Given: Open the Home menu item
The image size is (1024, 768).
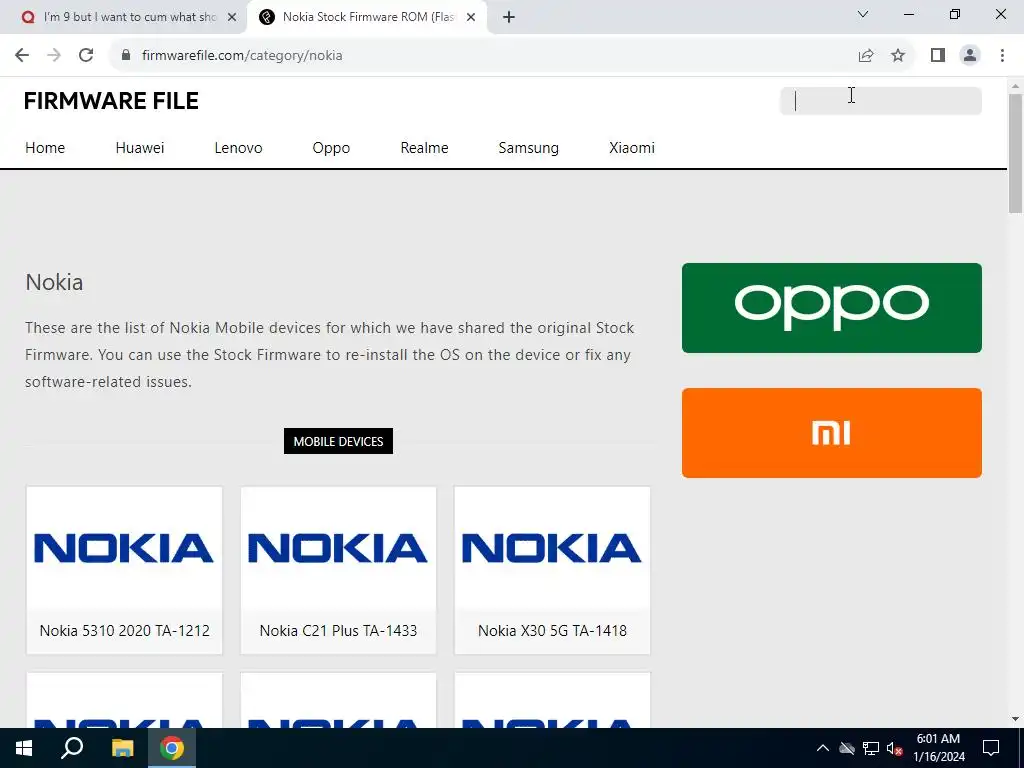Looking at the screenshot, I should 45,148.
